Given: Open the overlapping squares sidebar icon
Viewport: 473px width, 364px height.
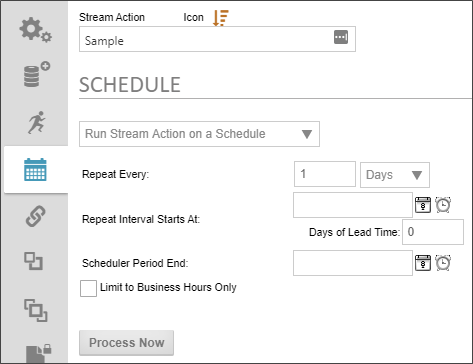Looking at the screenshot, I should [36, 310].
